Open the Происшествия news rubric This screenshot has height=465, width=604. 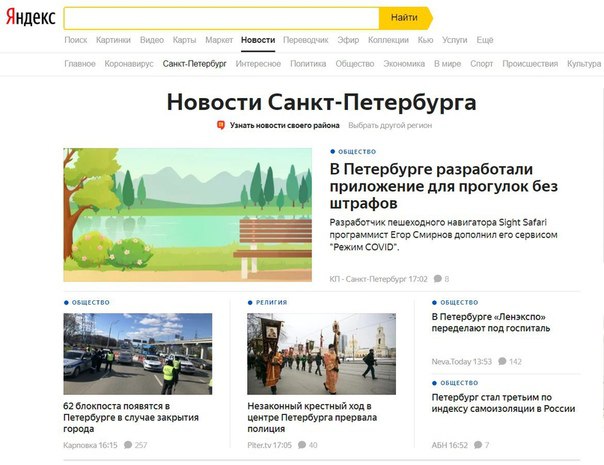tap(530, 64)
